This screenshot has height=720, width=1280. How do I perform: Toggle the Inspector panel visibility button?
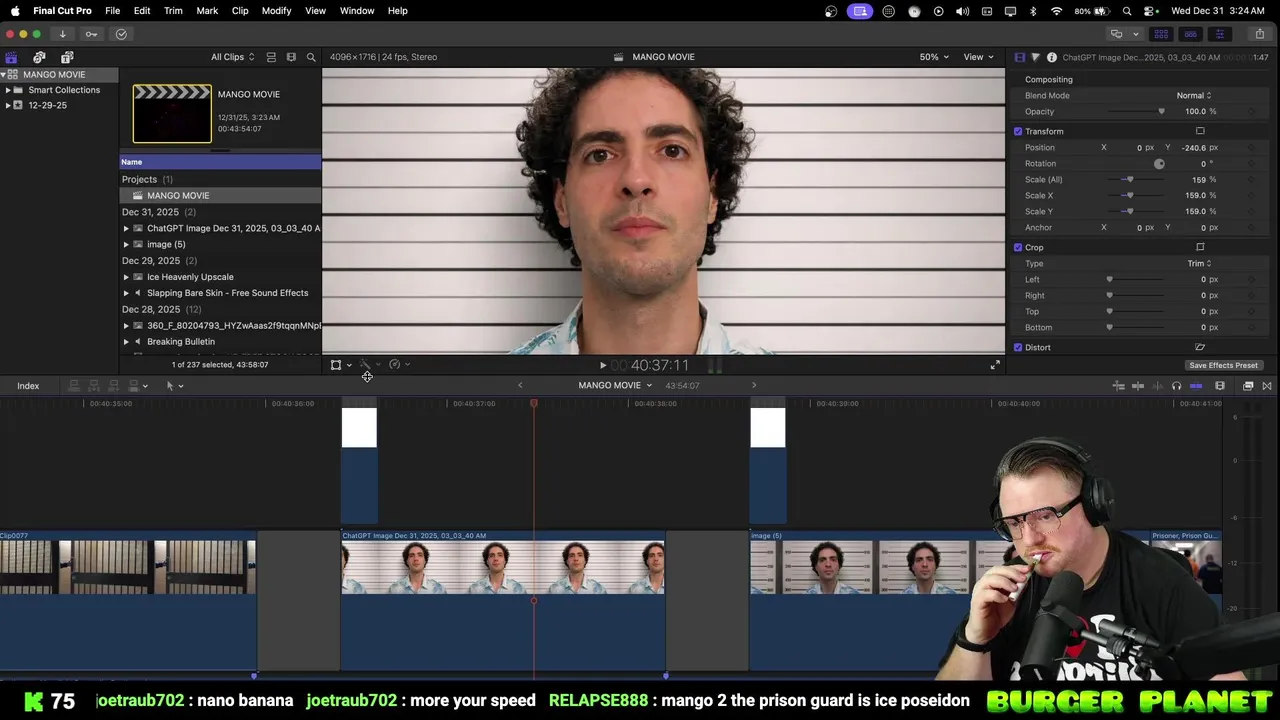click(1219, 34)
